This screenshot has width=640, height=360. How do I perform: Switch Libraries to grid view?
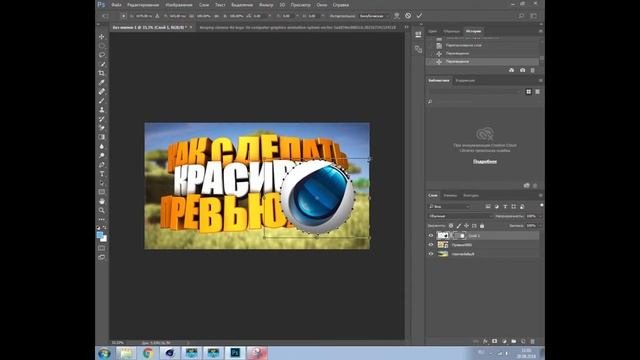[529, 92]
